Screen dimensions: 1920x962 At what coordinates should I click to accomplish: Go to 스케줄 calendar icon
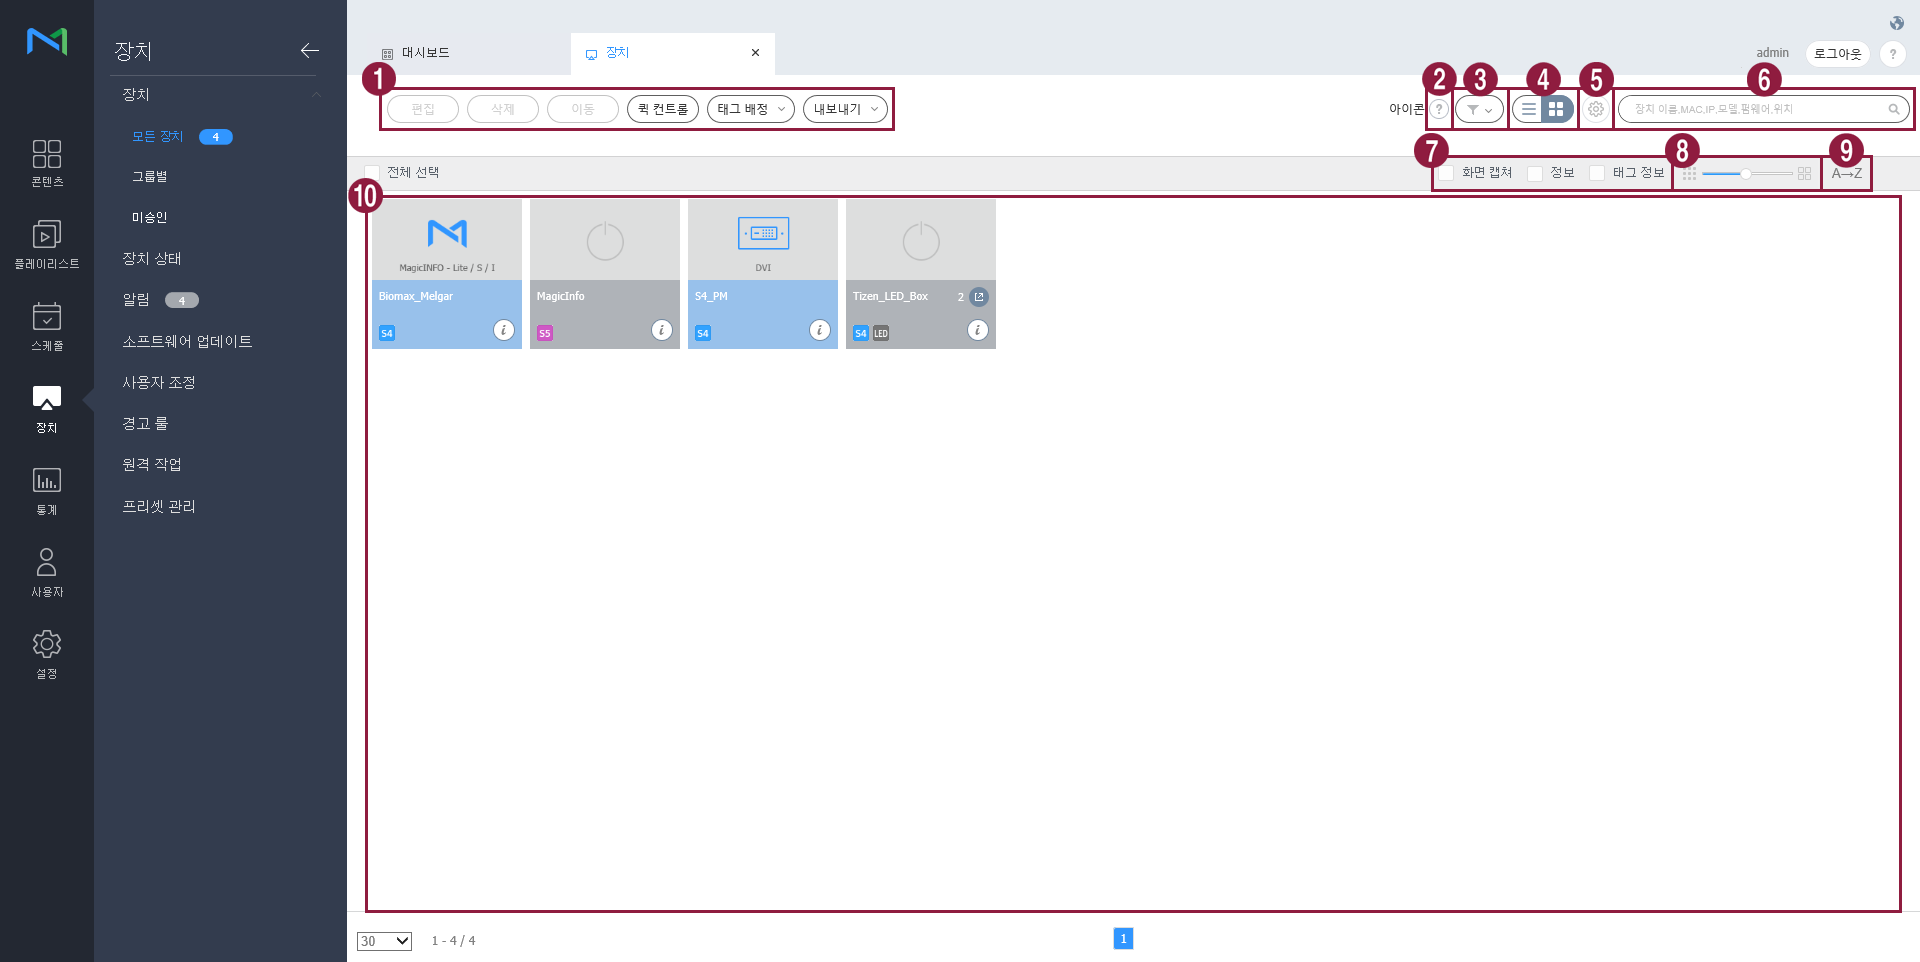pyautogui.click(x=46, y=327)
